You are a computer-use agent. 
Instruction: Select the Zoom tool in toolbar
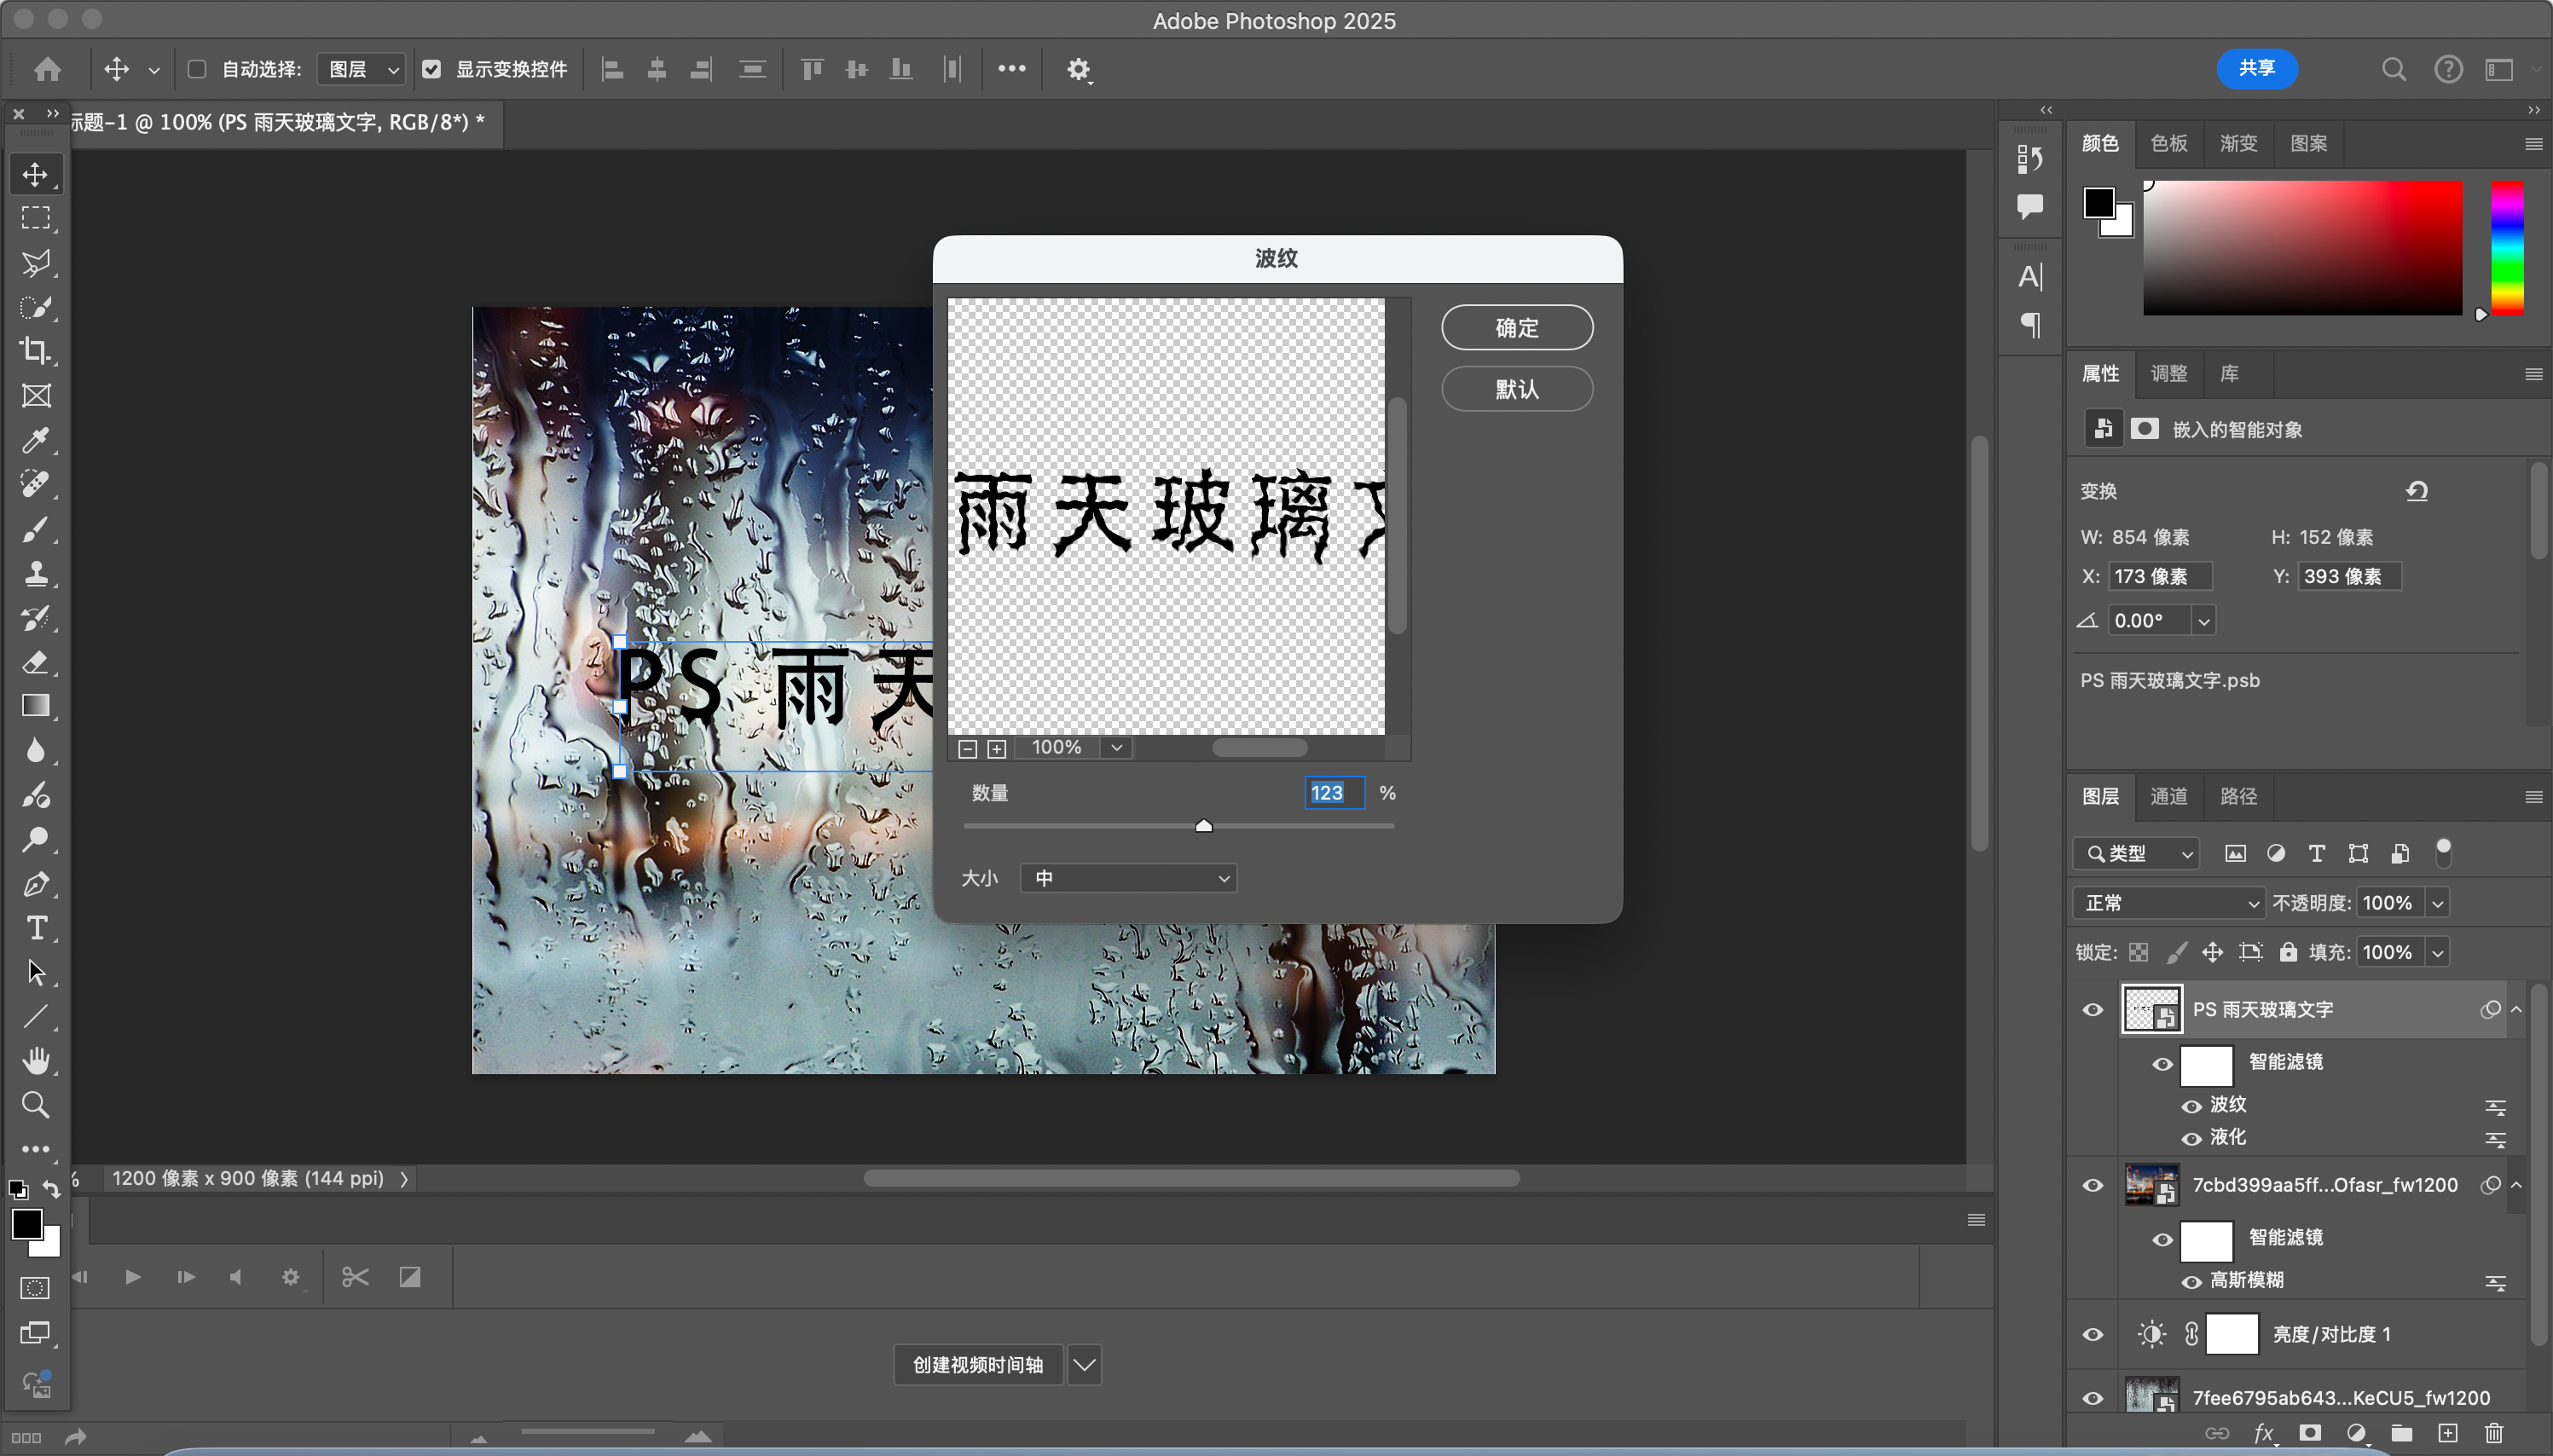pos(35,1105)
